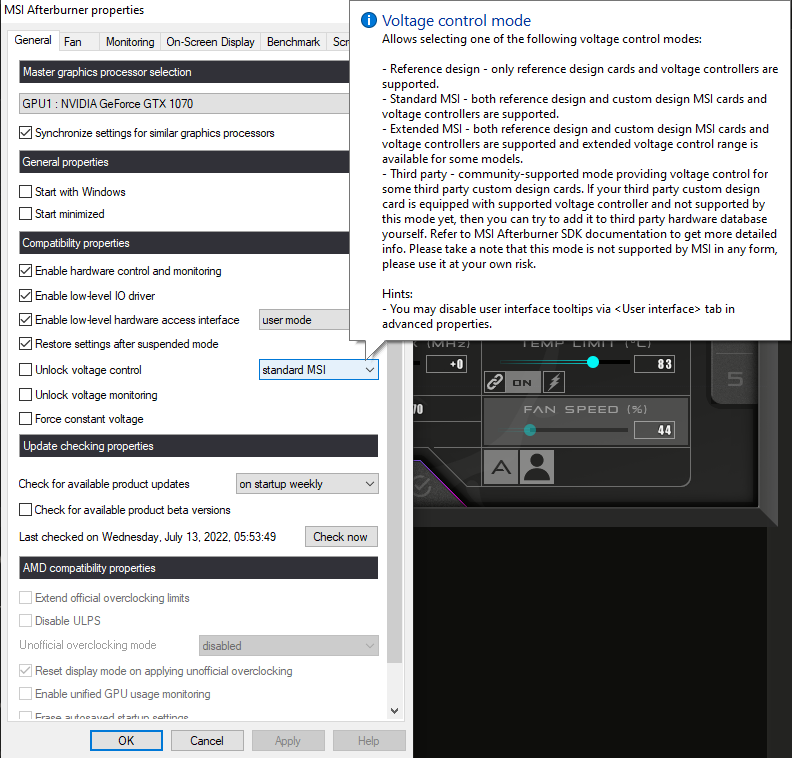This screenshot has width=792, height=758.
Task: Click the Last checked on Wednesday date text
Action: coord(147,536)
